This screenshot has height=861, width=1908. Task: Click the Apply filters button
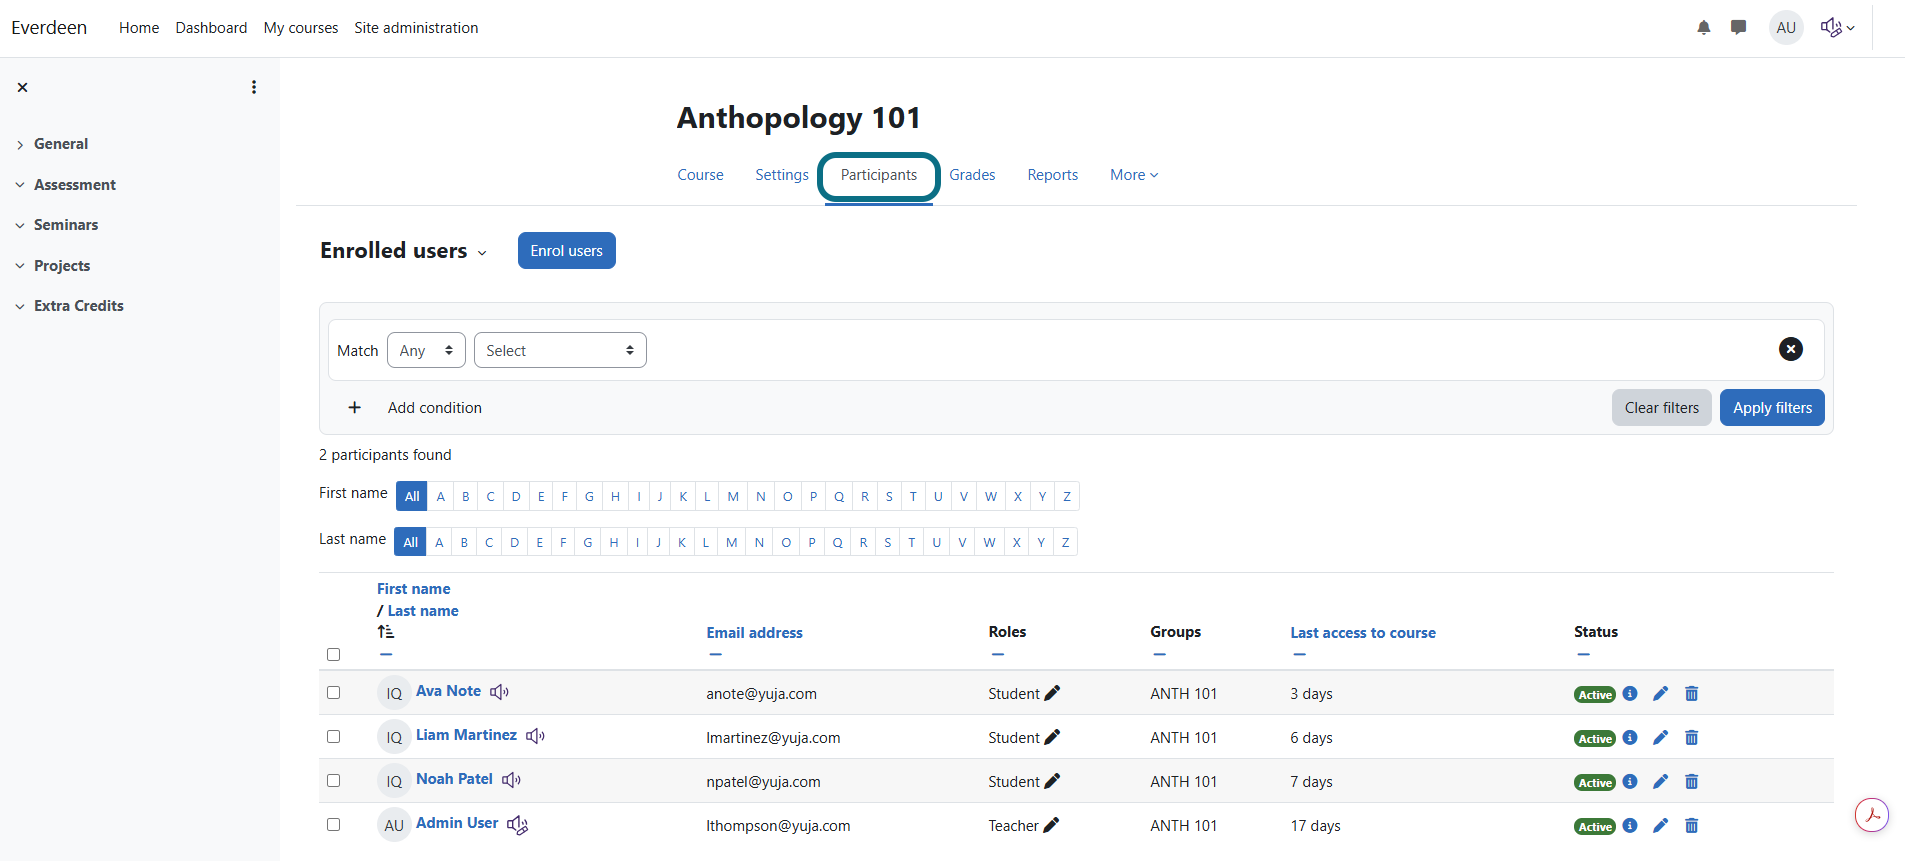1772,408
